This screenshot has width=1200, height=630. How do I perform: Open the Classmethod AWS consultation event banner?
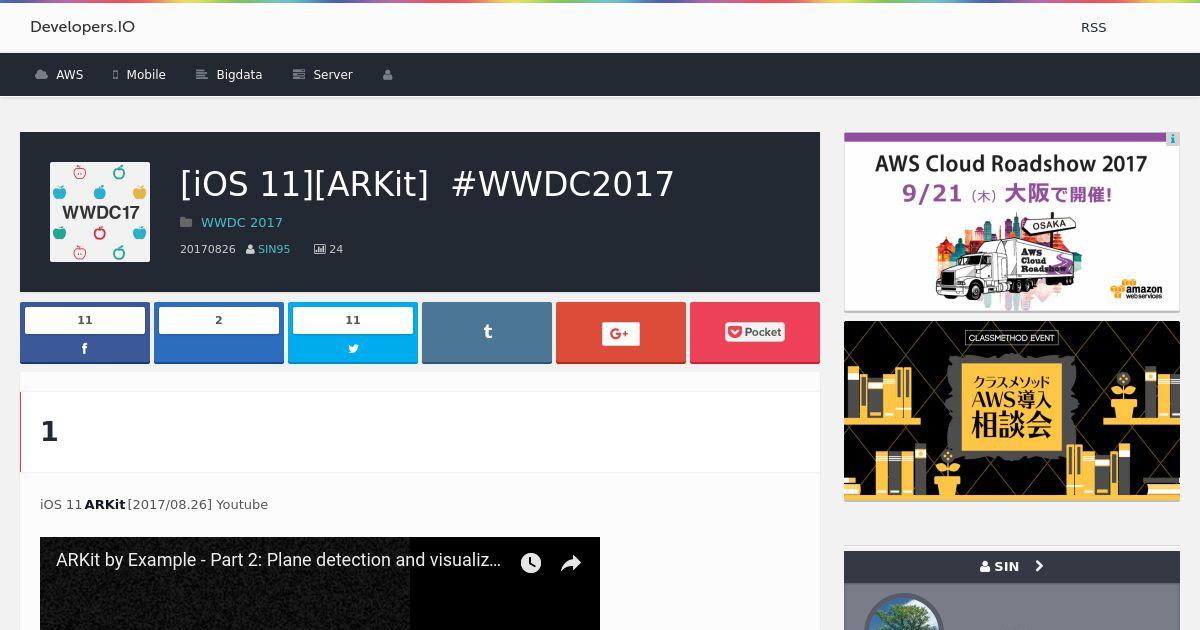pos(1012,411)
